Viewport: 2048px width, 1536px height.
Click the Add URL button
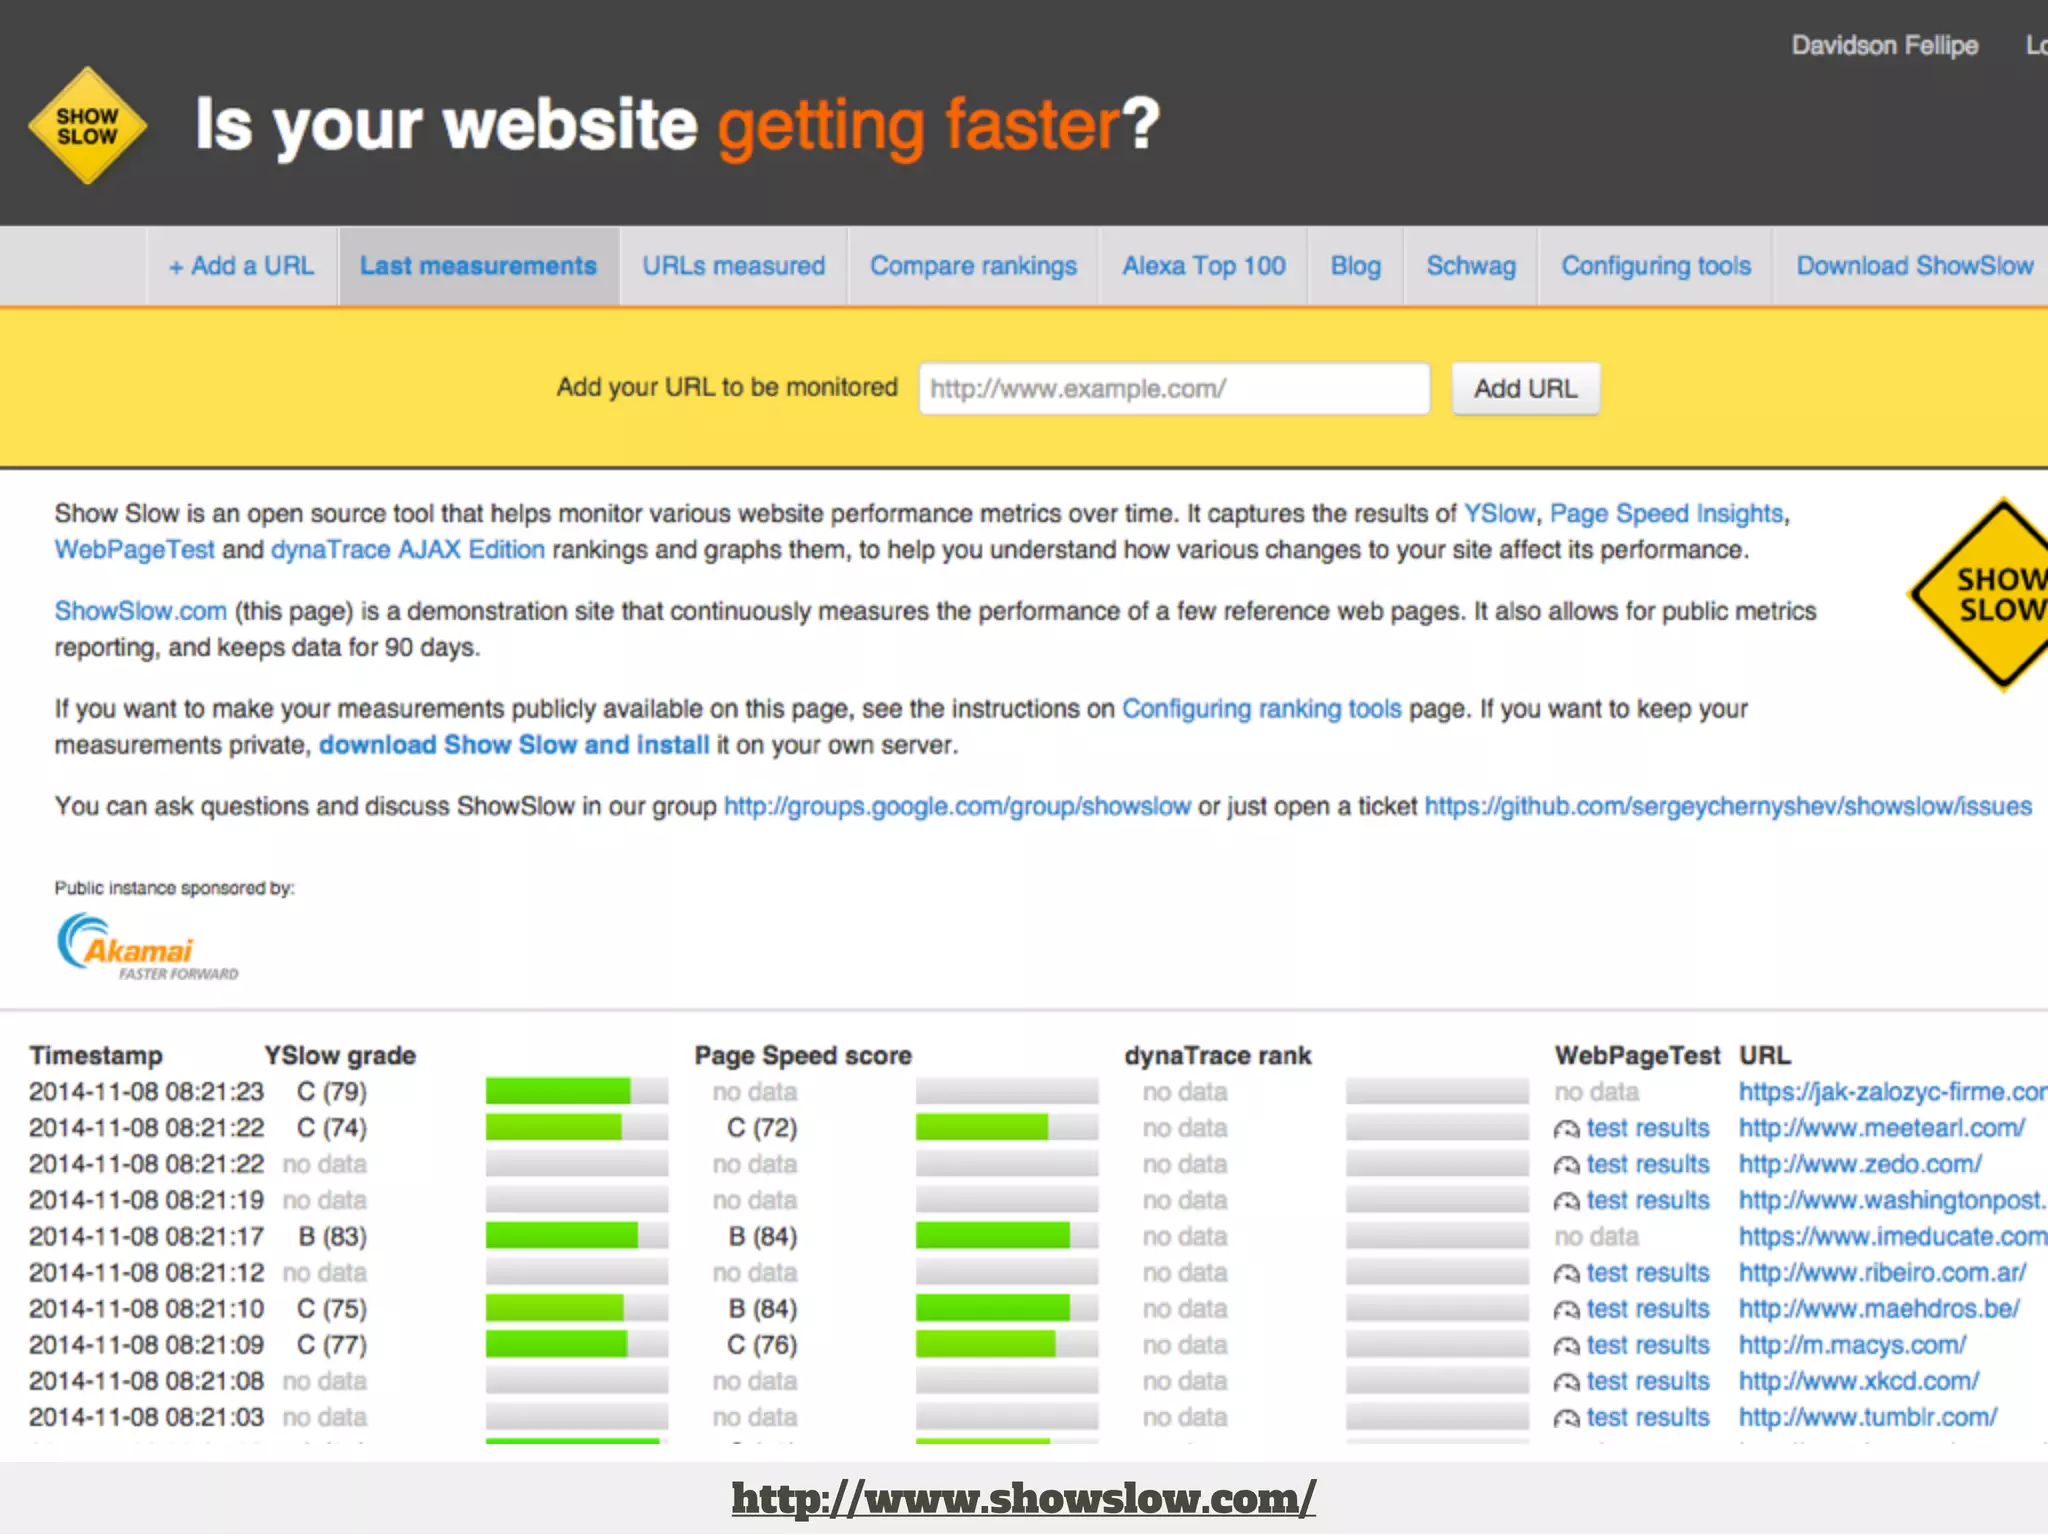[x=1525, y=388]
